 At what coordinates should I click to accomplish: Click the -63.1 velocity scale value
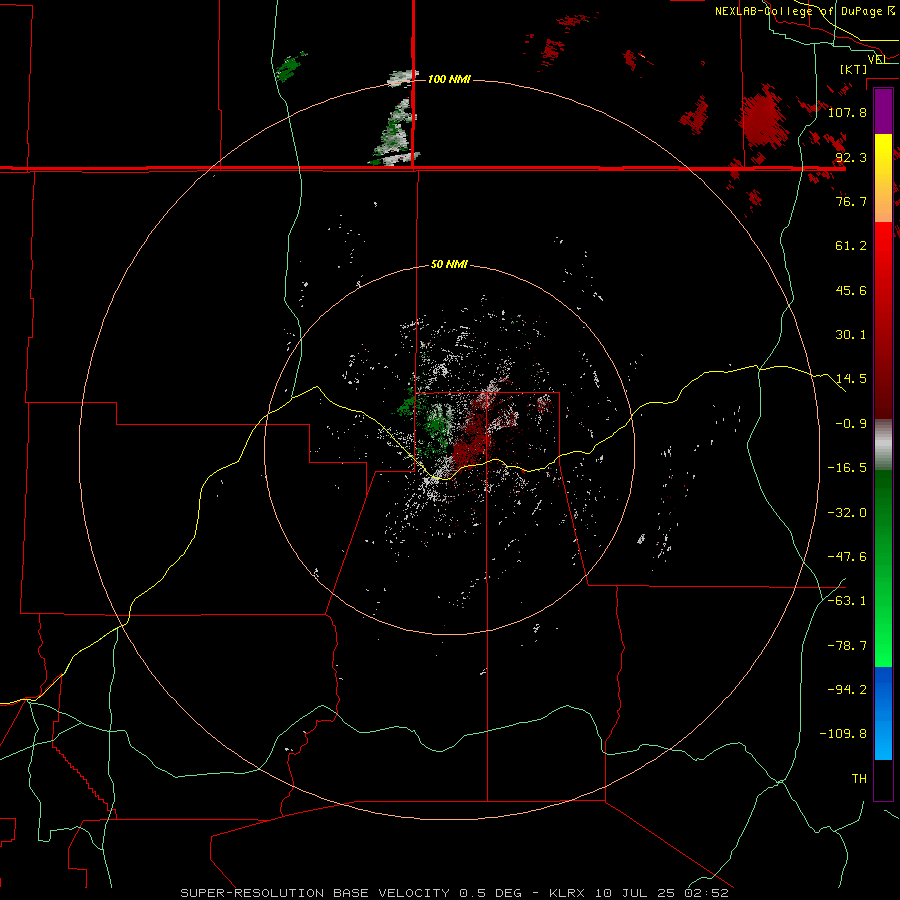847,601
